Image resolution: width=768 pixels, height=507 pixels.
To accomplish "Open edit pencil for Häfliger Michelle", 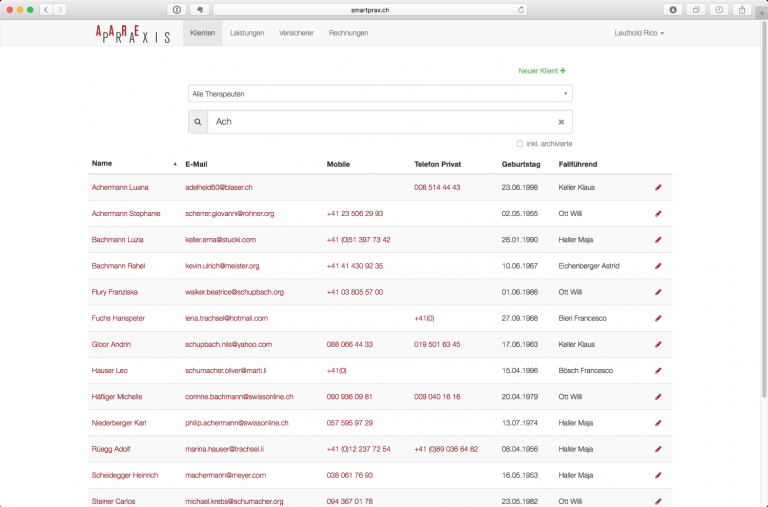I will (658, 397).
